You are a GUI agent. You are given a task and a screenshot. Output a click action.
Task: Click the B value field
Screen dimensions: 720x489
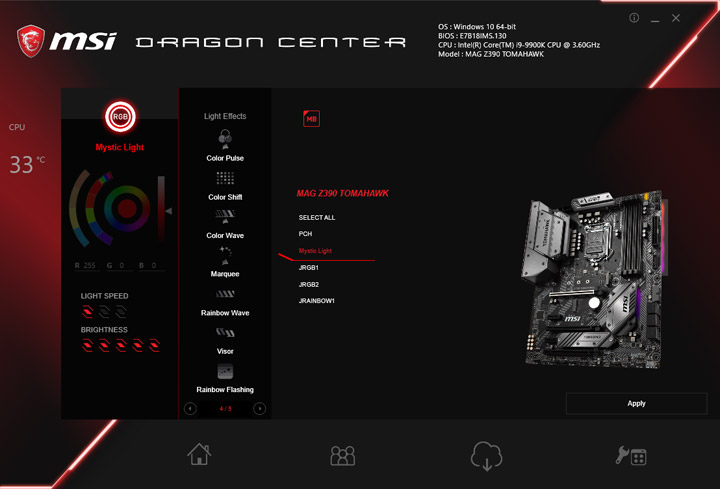152,266
